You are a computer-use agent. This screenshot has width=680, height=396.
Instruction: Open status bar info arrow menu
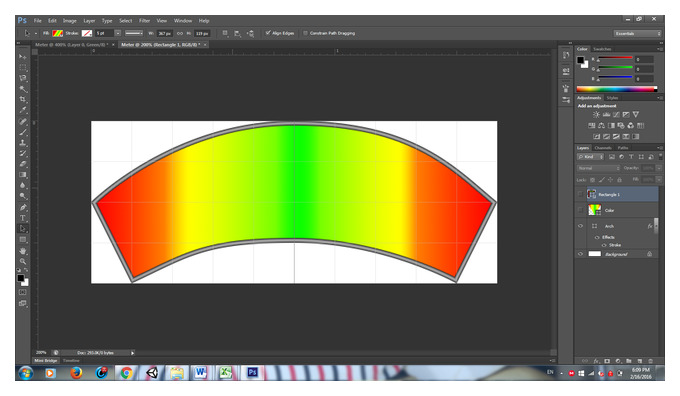click(x=132, y=353)
